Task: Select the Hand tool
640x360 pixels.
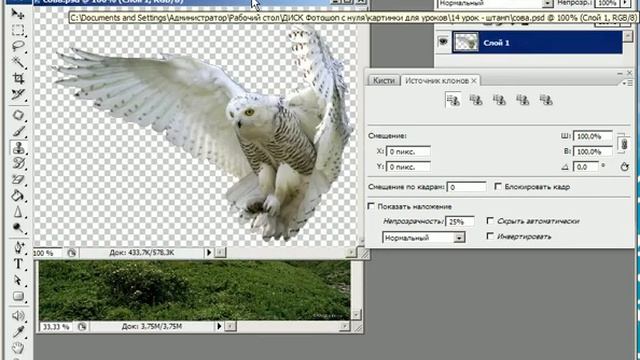Action: pyautogui.click(x=18, y=348)
